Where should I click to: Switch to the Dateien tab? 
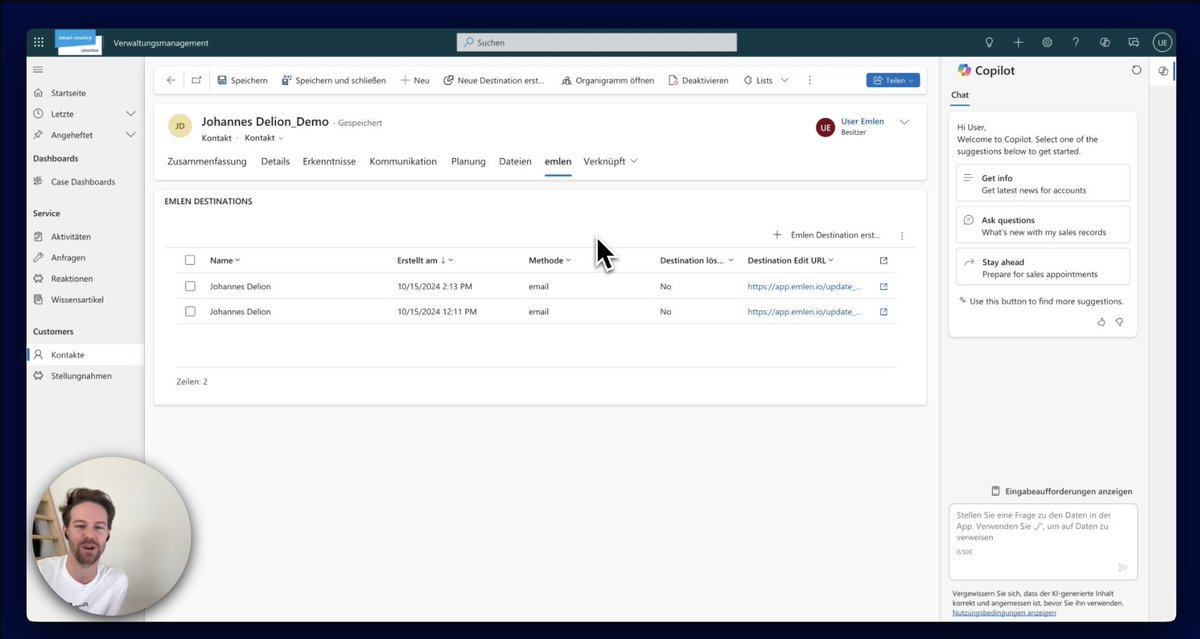(515, 161)
